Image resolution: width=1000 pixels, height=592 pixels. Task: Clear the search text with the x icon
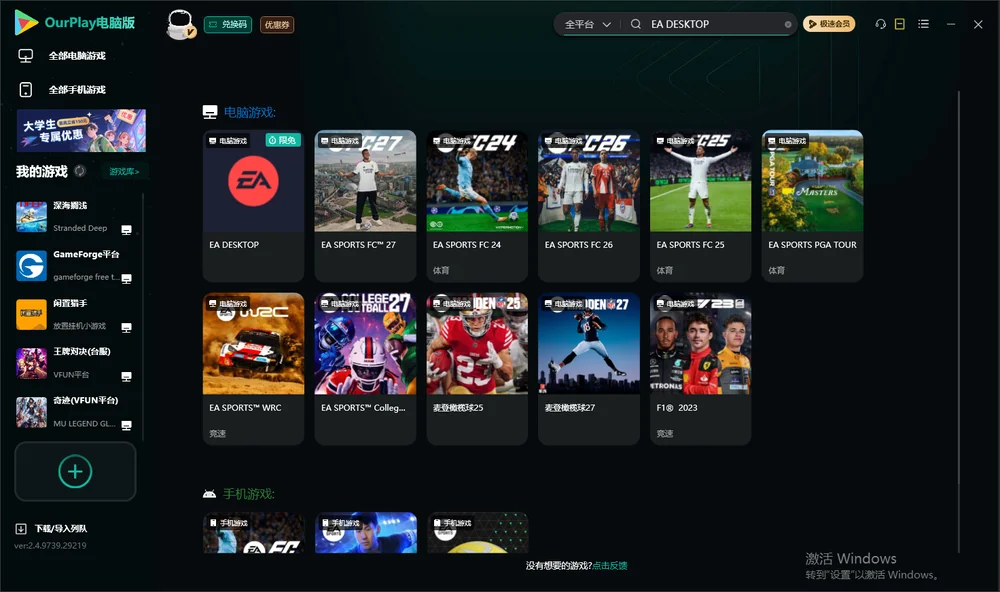[x=788, y=25]
